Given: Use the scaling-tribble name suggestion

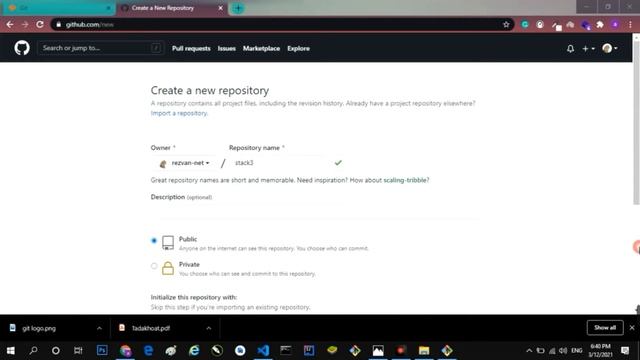Looking at the screenshot, I should (x=405, y=180).
